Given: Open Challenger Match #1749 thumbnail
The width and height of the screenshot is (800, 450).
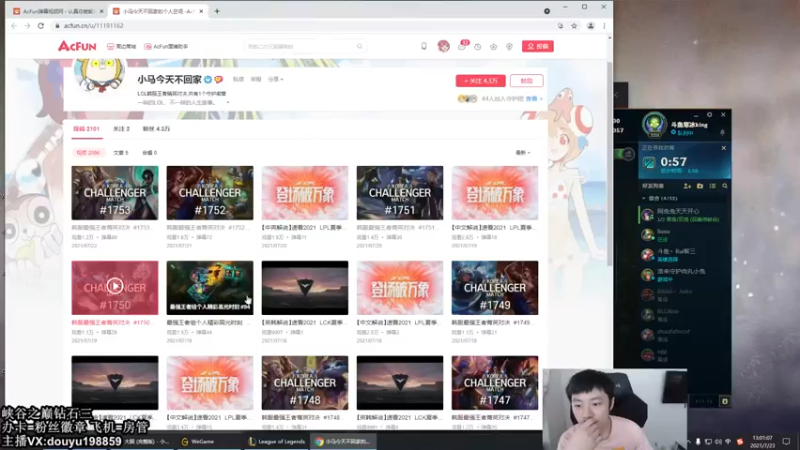Looking at the screenshot, I should pos(495,288).
